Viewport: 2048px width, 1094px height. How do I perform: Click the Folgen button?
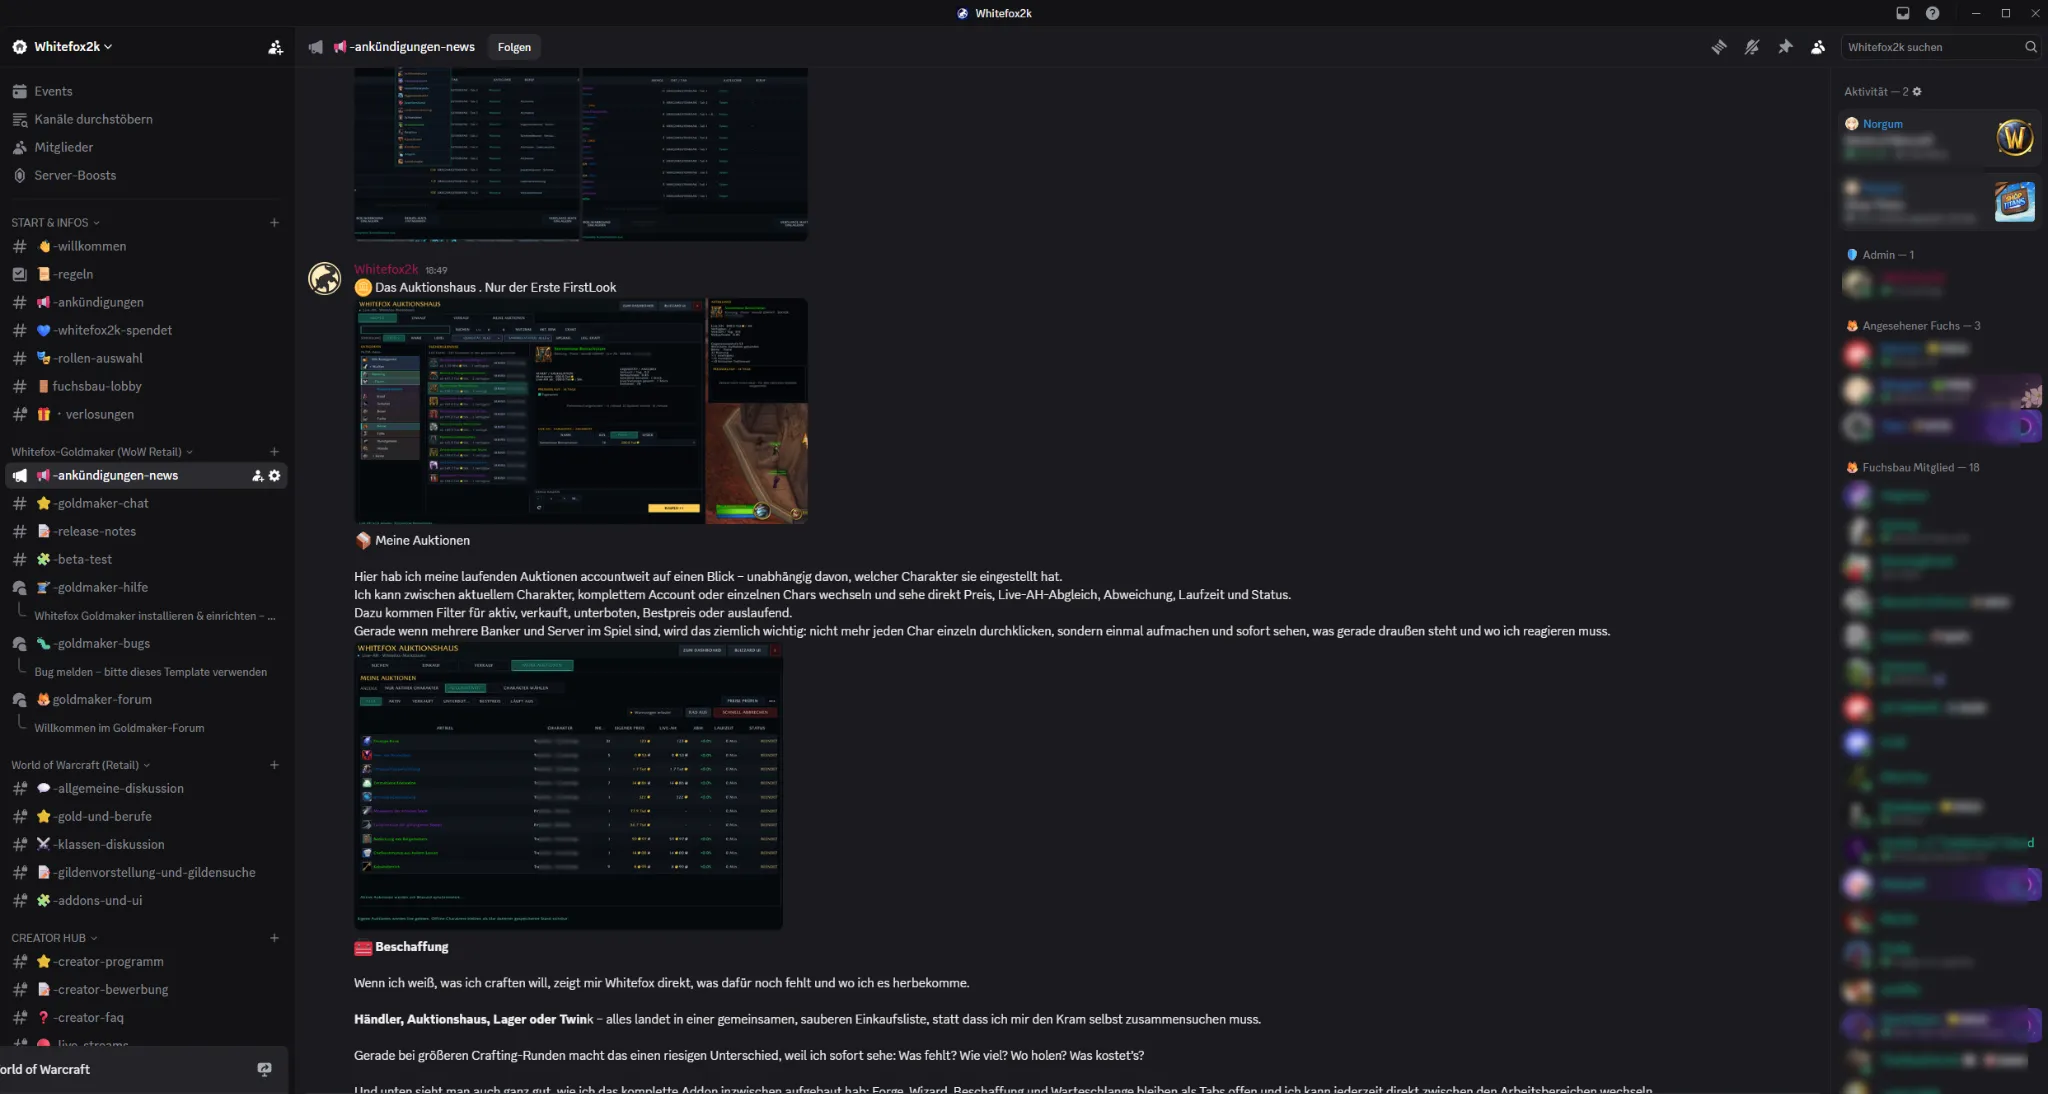(514, 47)
